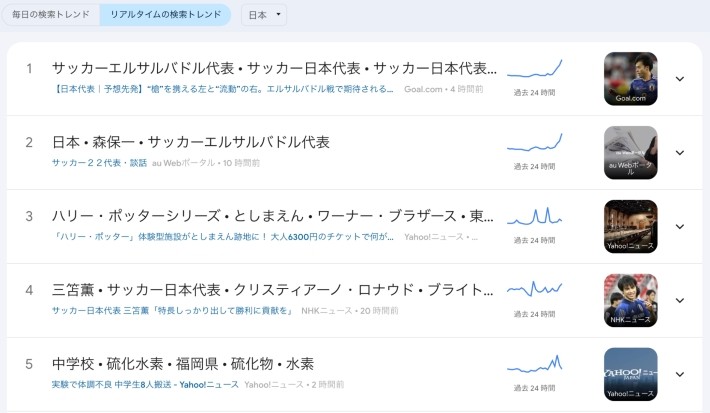Screen dimensions: 710x413
Task: Expand trend 5 中学校・硫化水素 chevron
Action: point(680,374)
